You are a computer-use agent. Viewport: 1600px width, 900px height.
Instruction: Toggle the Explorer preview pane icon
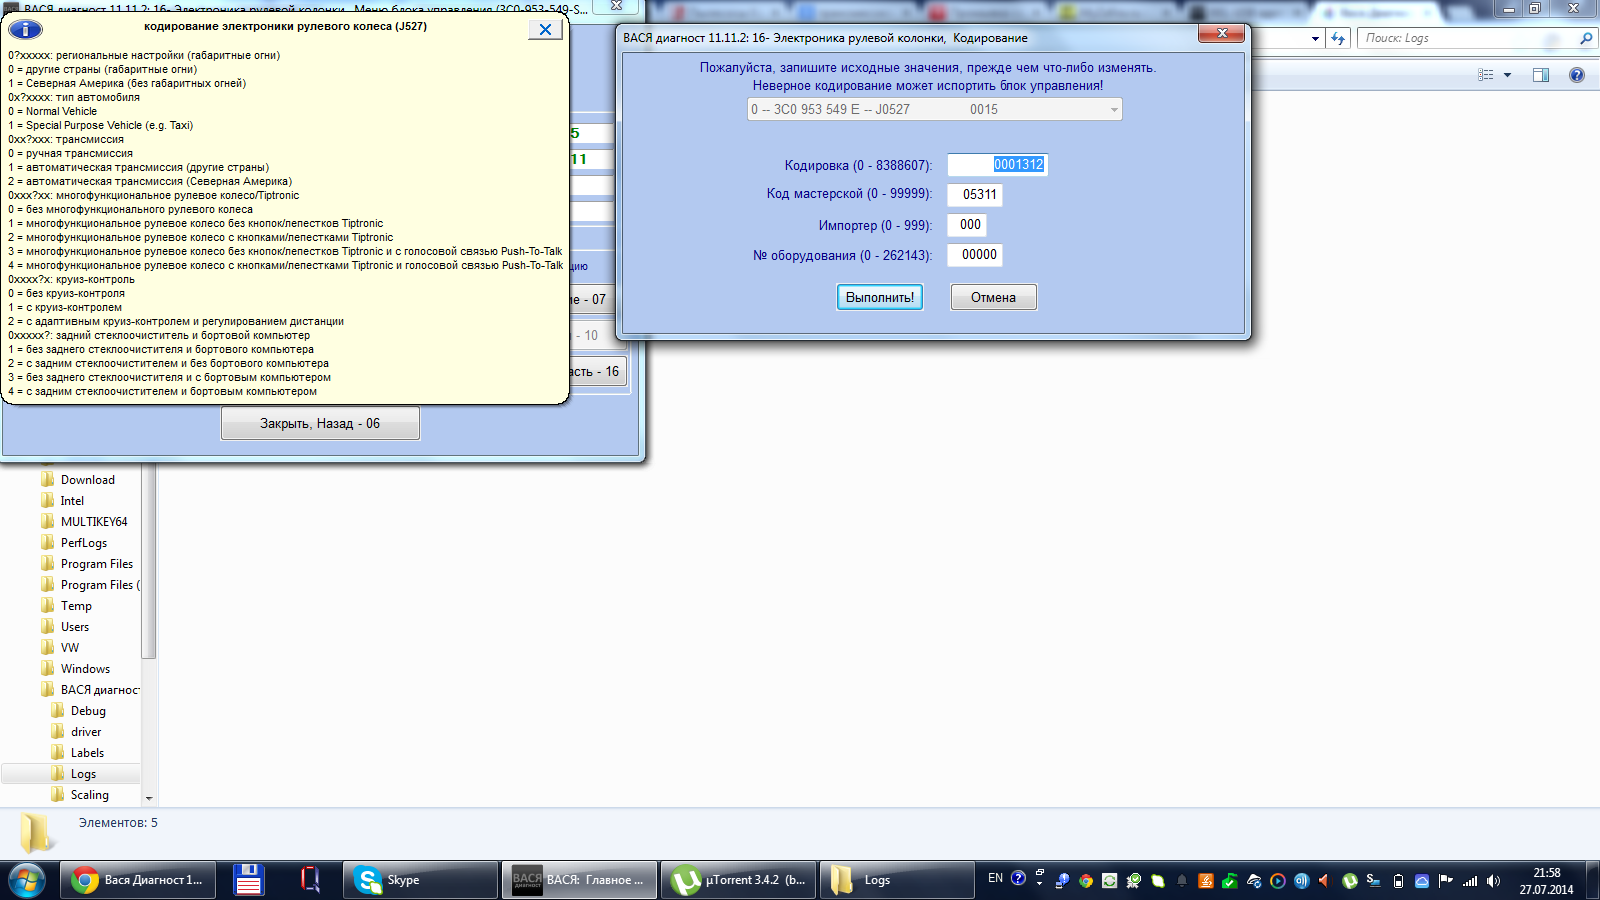coord(1540,75)
